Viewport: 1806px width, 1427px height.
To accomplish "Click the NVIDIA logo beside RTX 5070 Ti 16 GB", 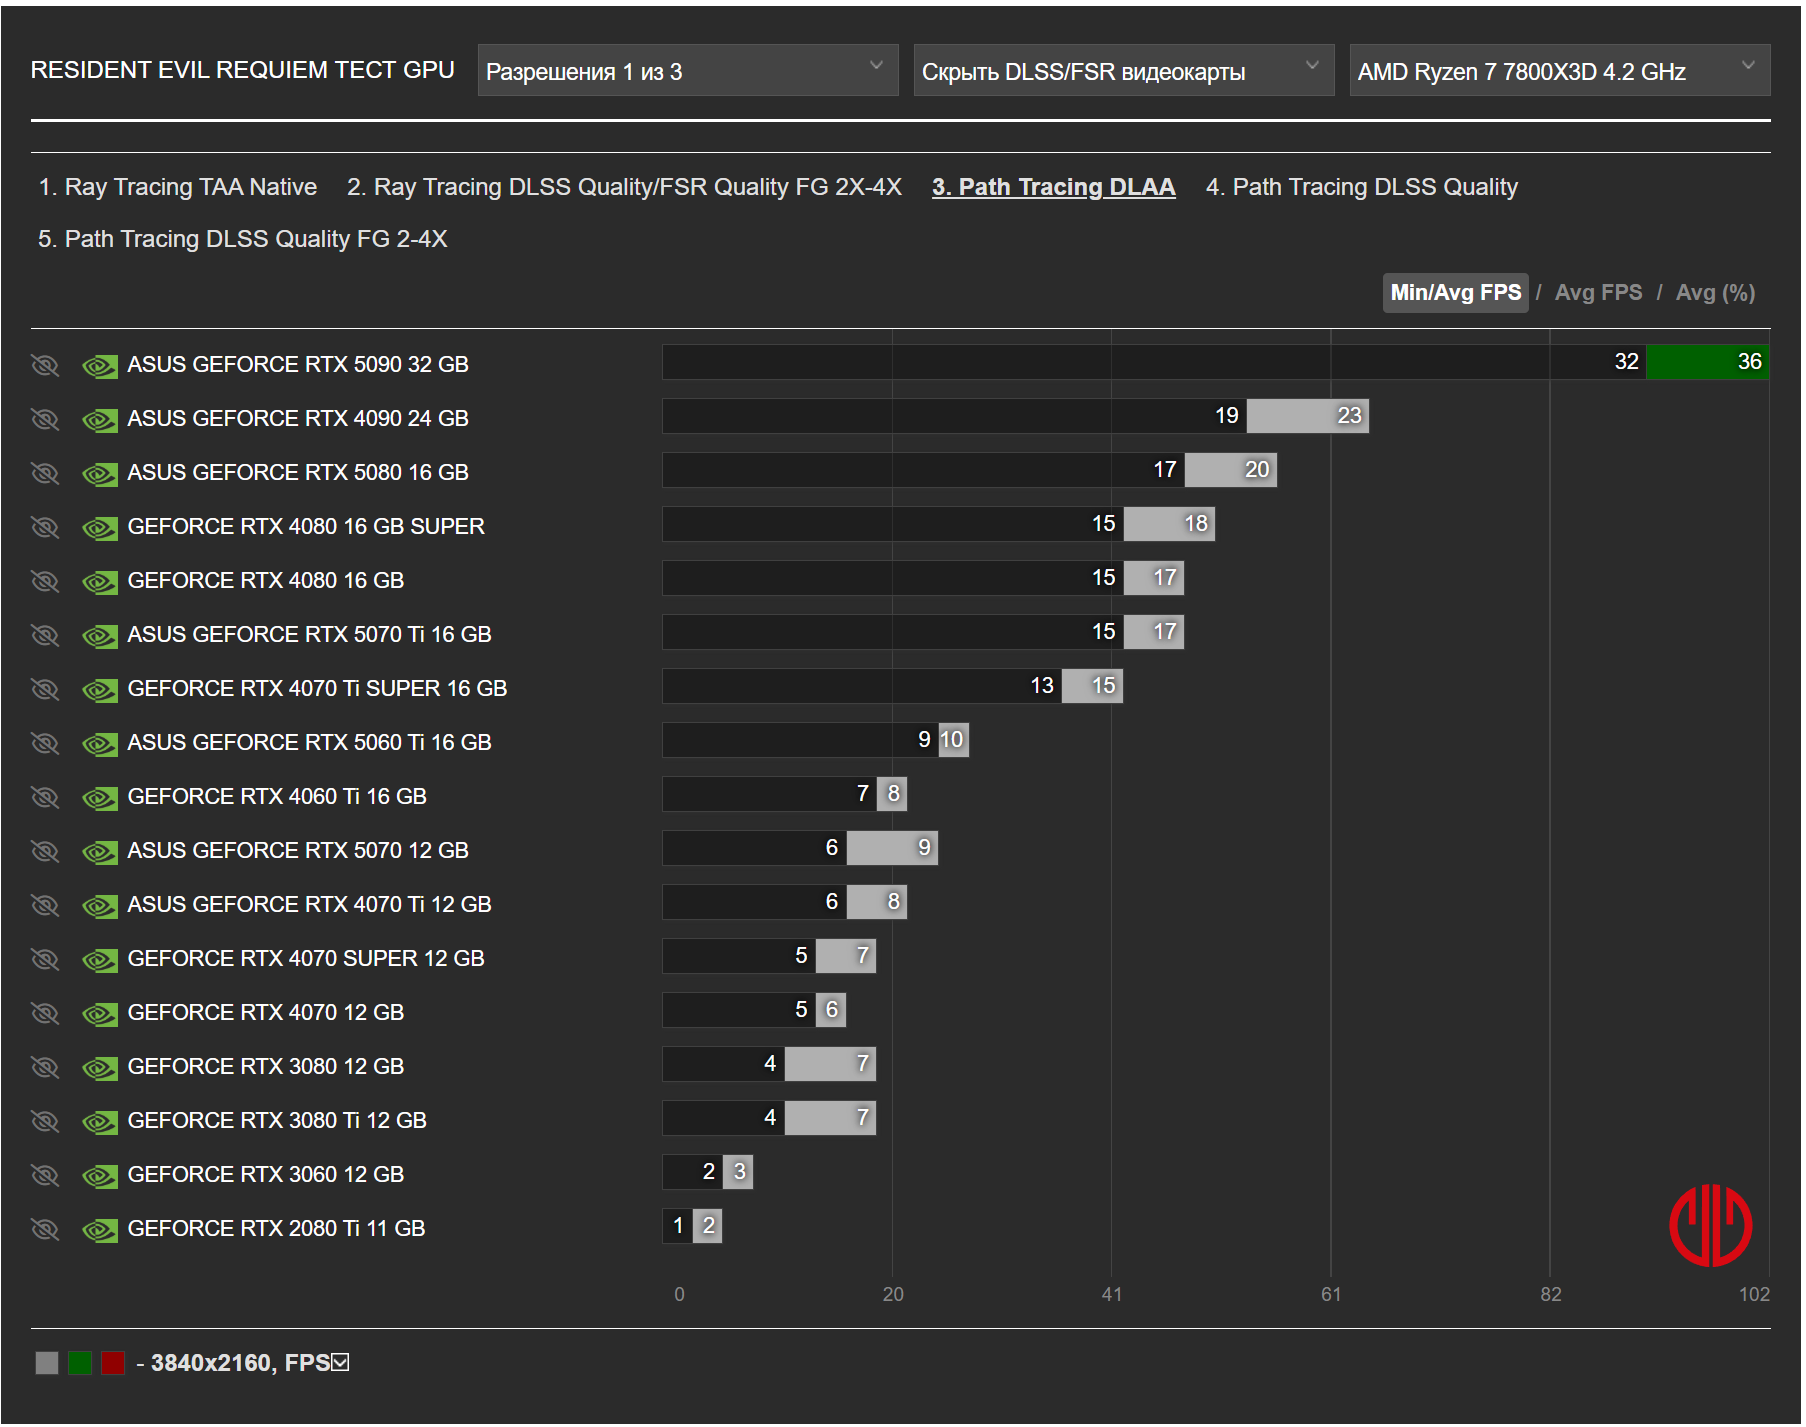I will pyautogui.click(x=100, y=636).
